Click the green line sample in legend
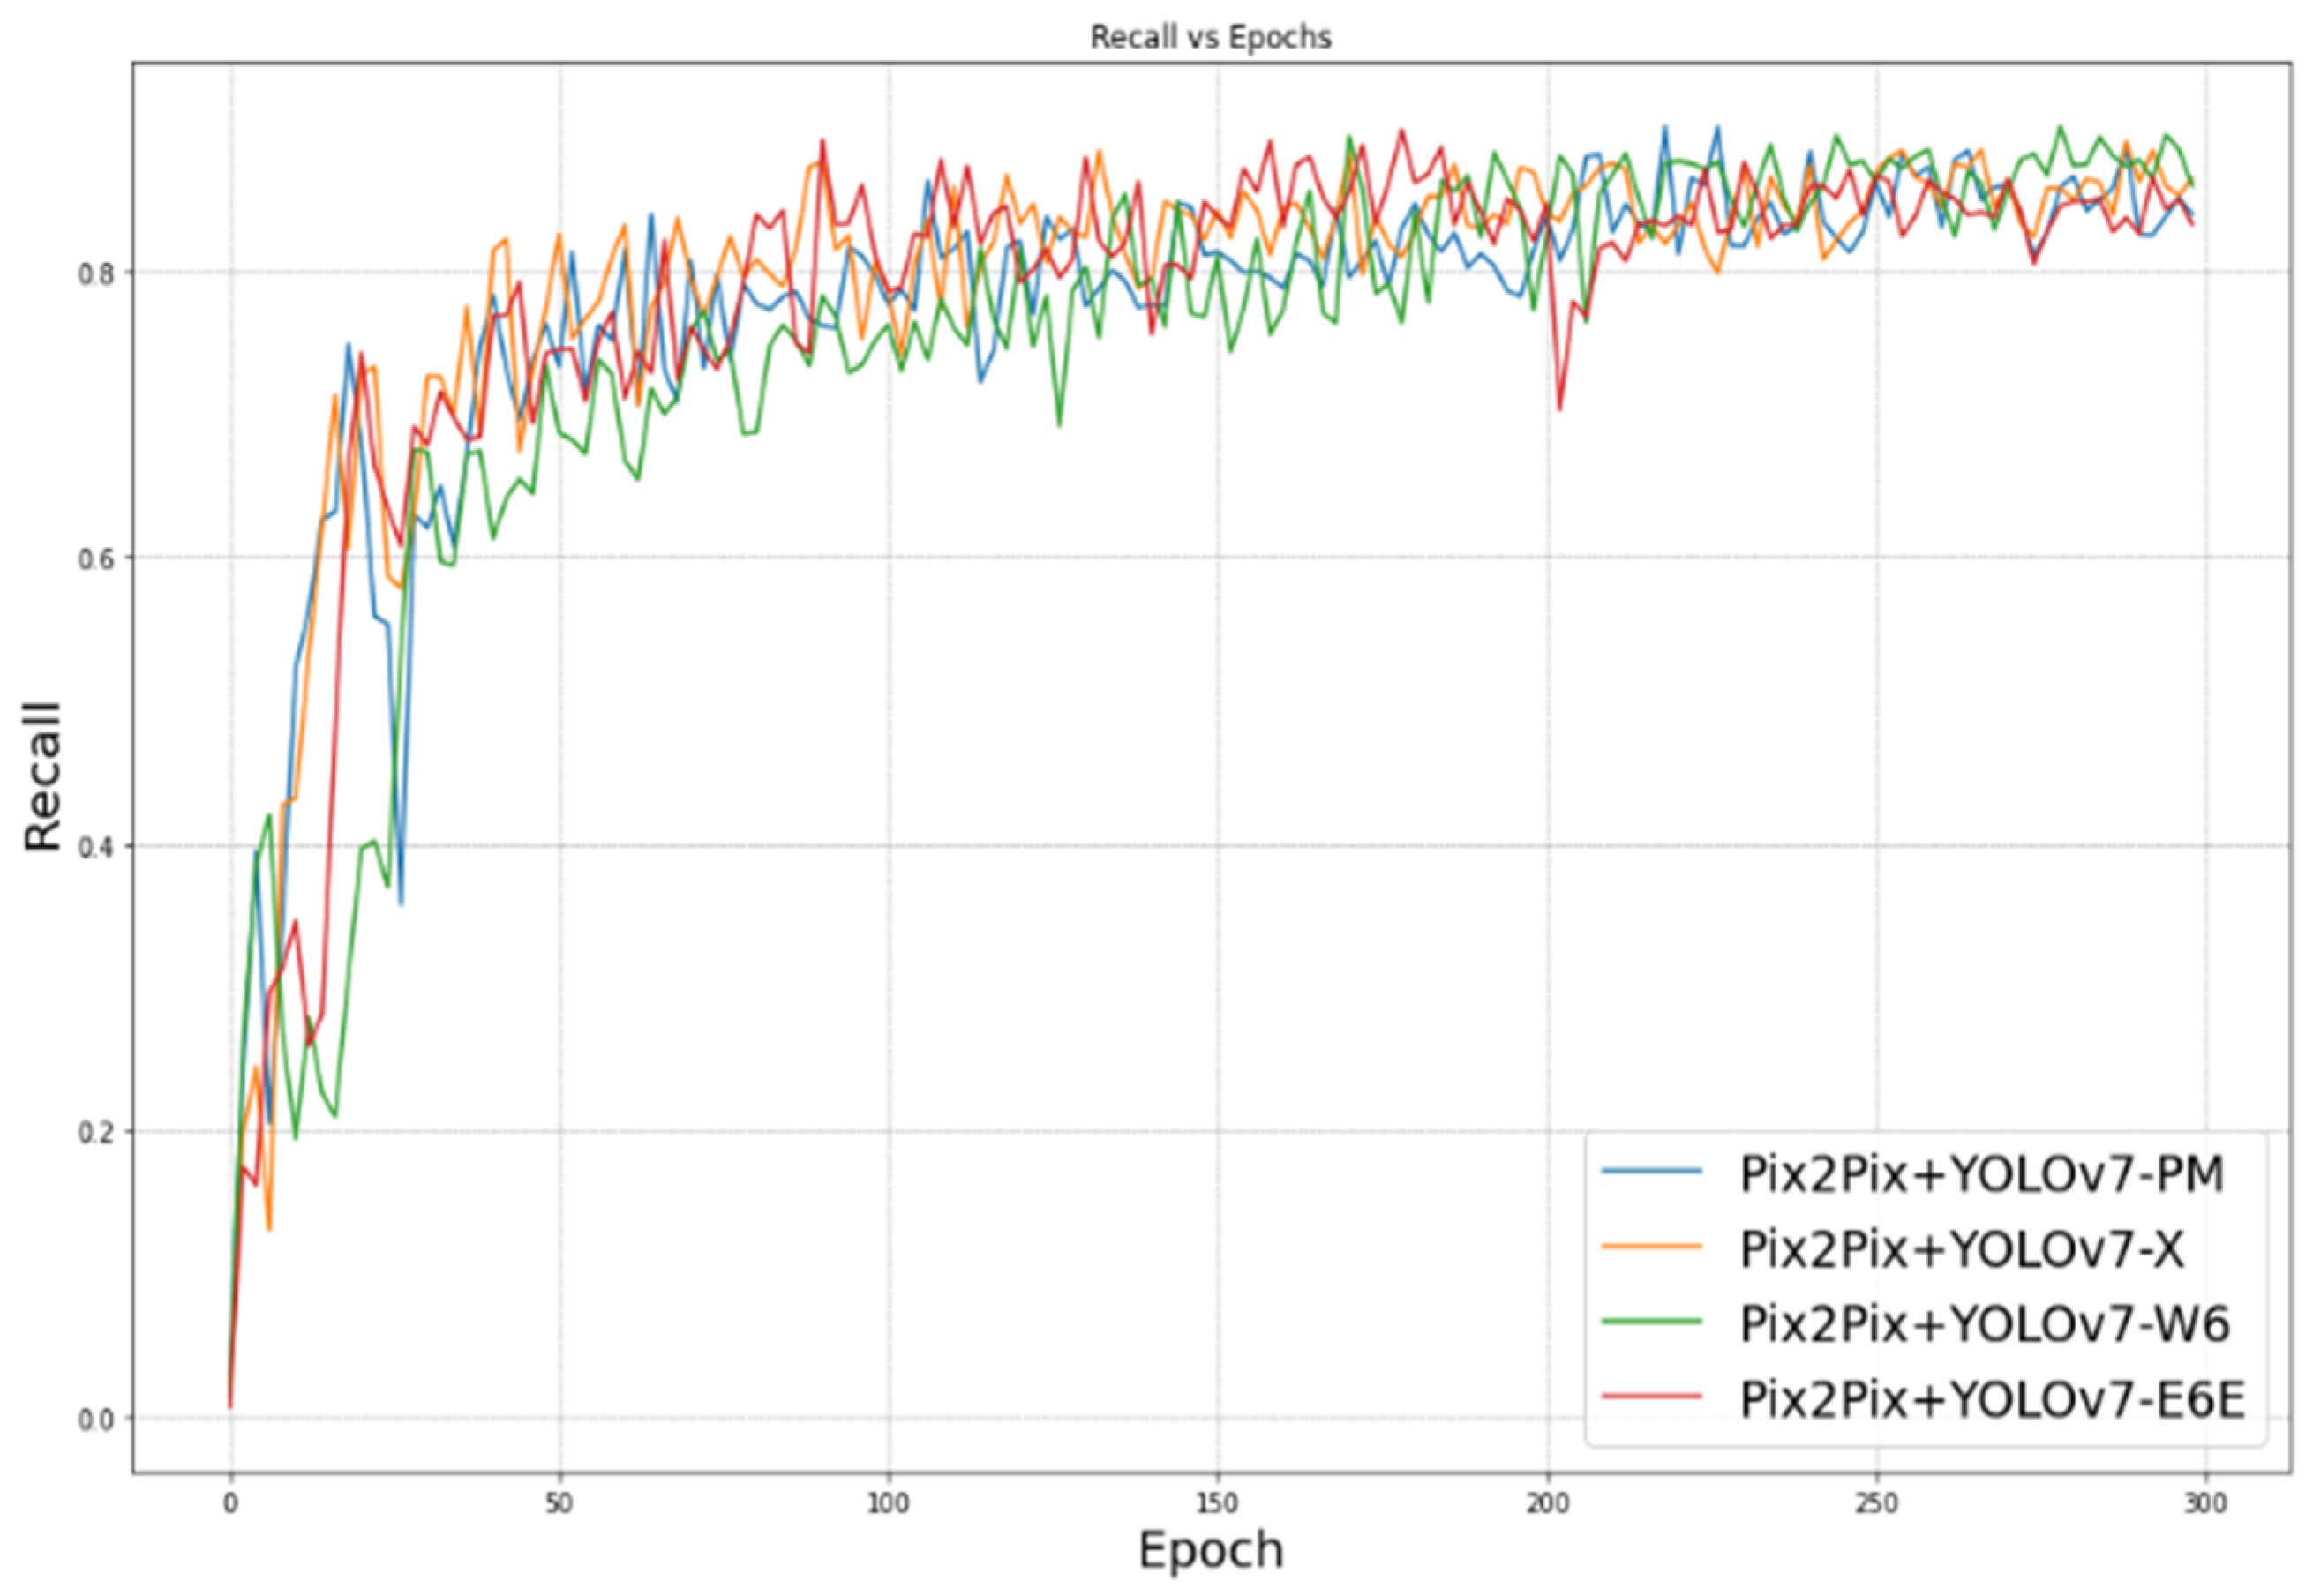Image resolution: width=2313 pixels, height=1596 pixels. (x=1651, y=1321)
